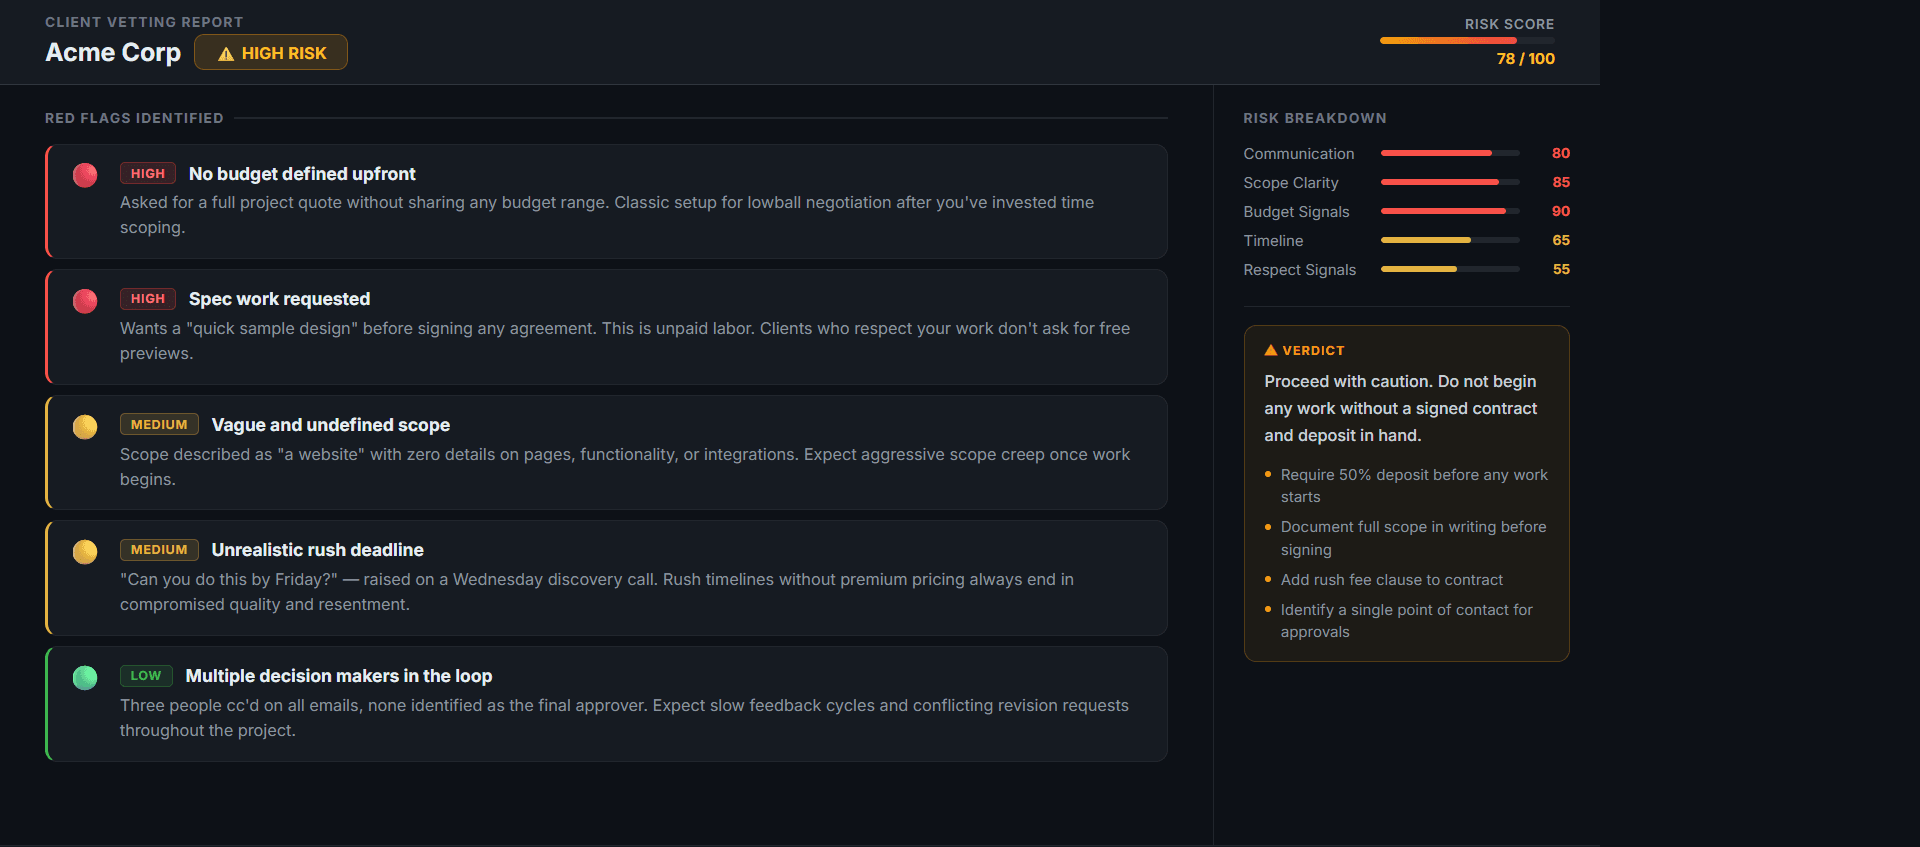
Task: Click the Respect Signals risk bar
Action: 1450,269
